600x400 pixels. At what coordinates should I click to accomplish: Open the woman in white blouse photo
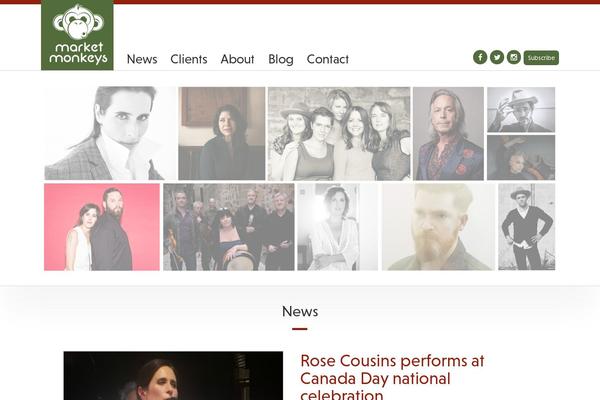338,227
